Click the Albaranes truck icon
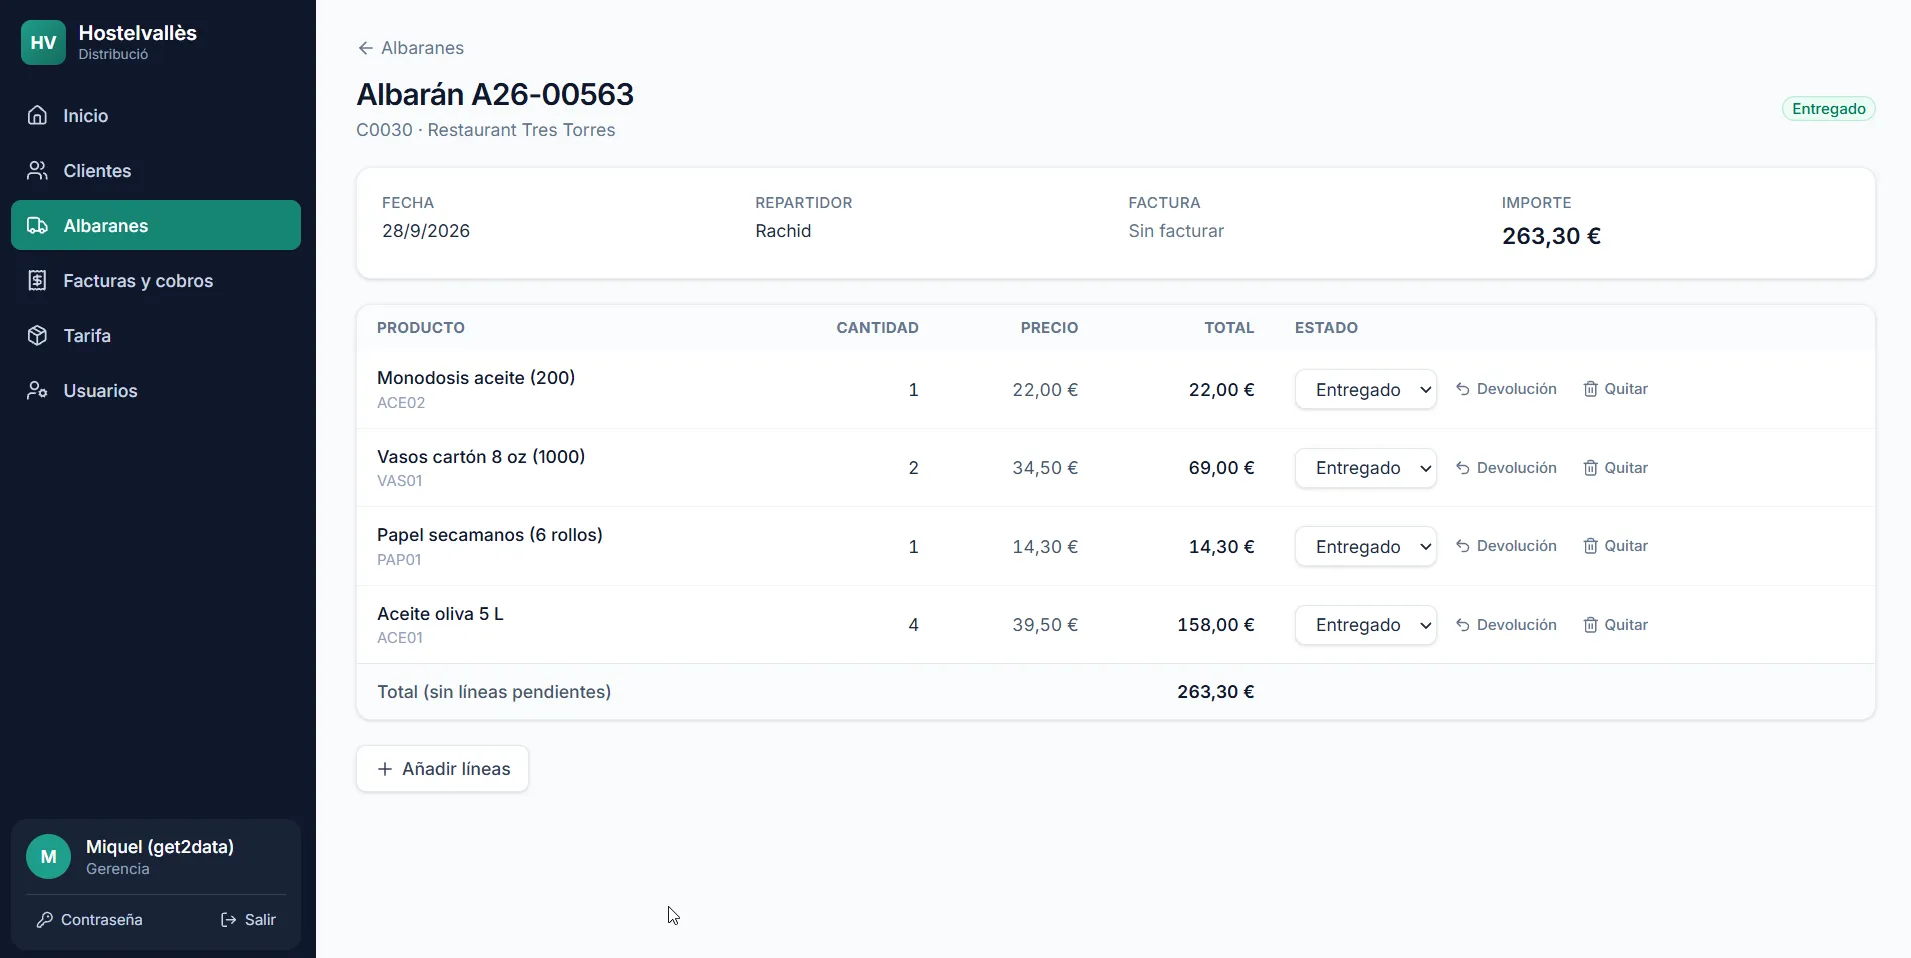Screen dimensions: 1911x958 tap(37, 225)
